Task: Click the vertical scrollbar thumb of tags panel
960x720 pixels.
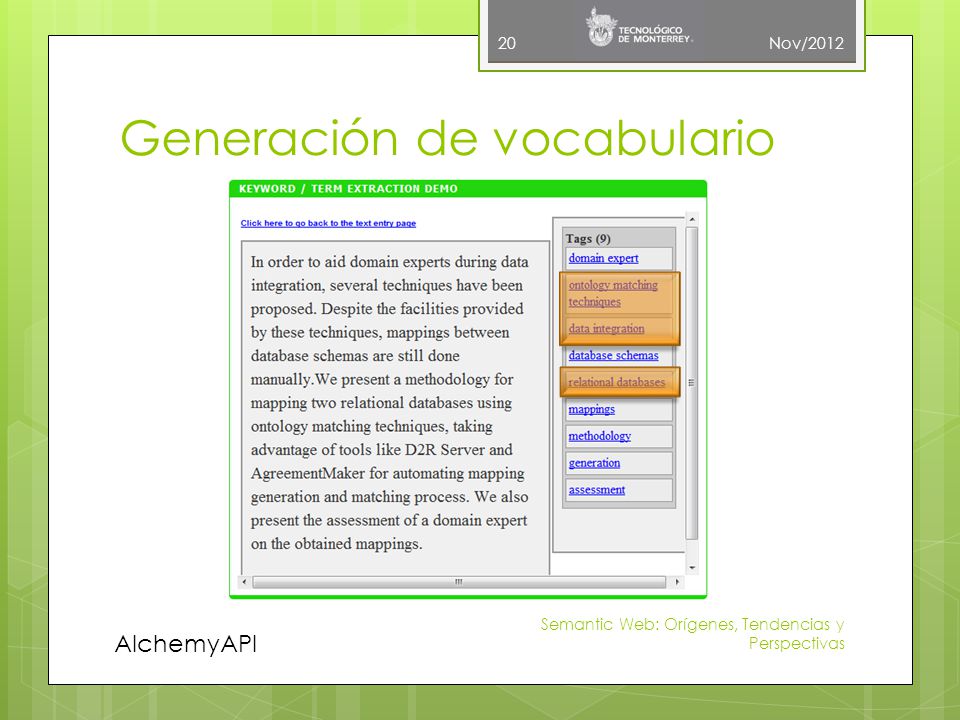Action: [692, 383]
